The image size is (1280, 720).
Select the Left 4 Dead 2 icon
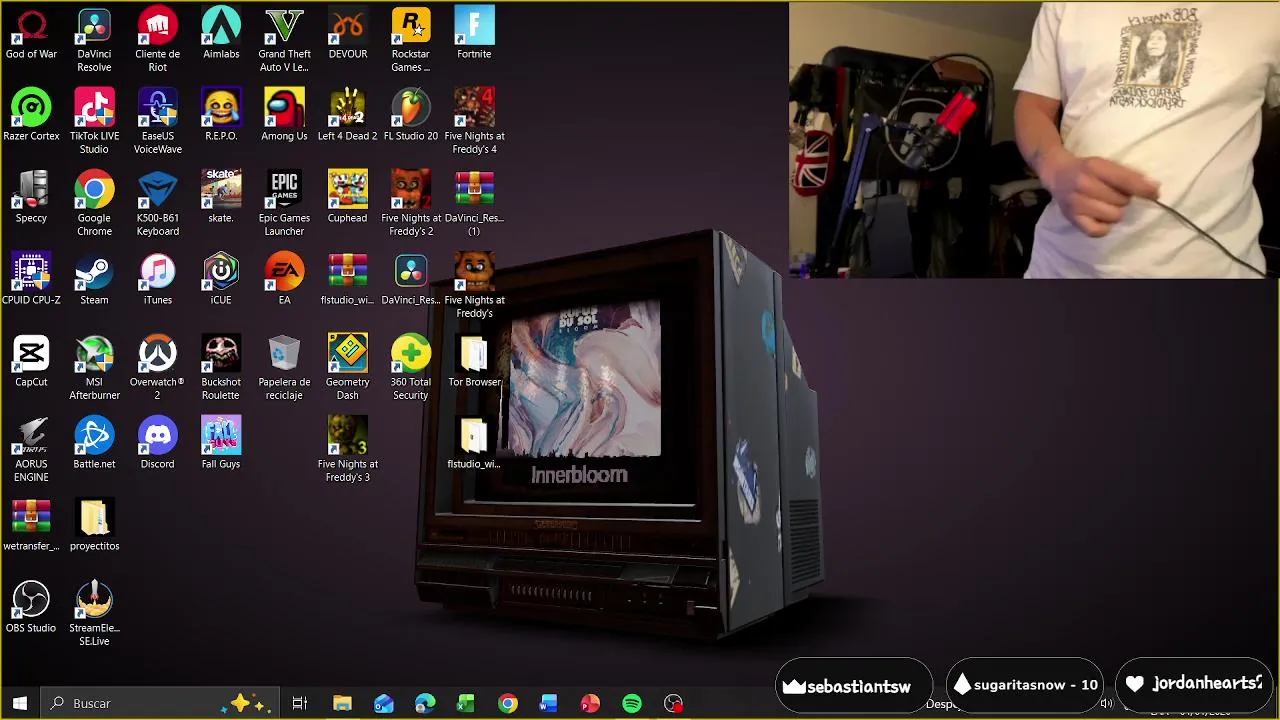point(347,116)
